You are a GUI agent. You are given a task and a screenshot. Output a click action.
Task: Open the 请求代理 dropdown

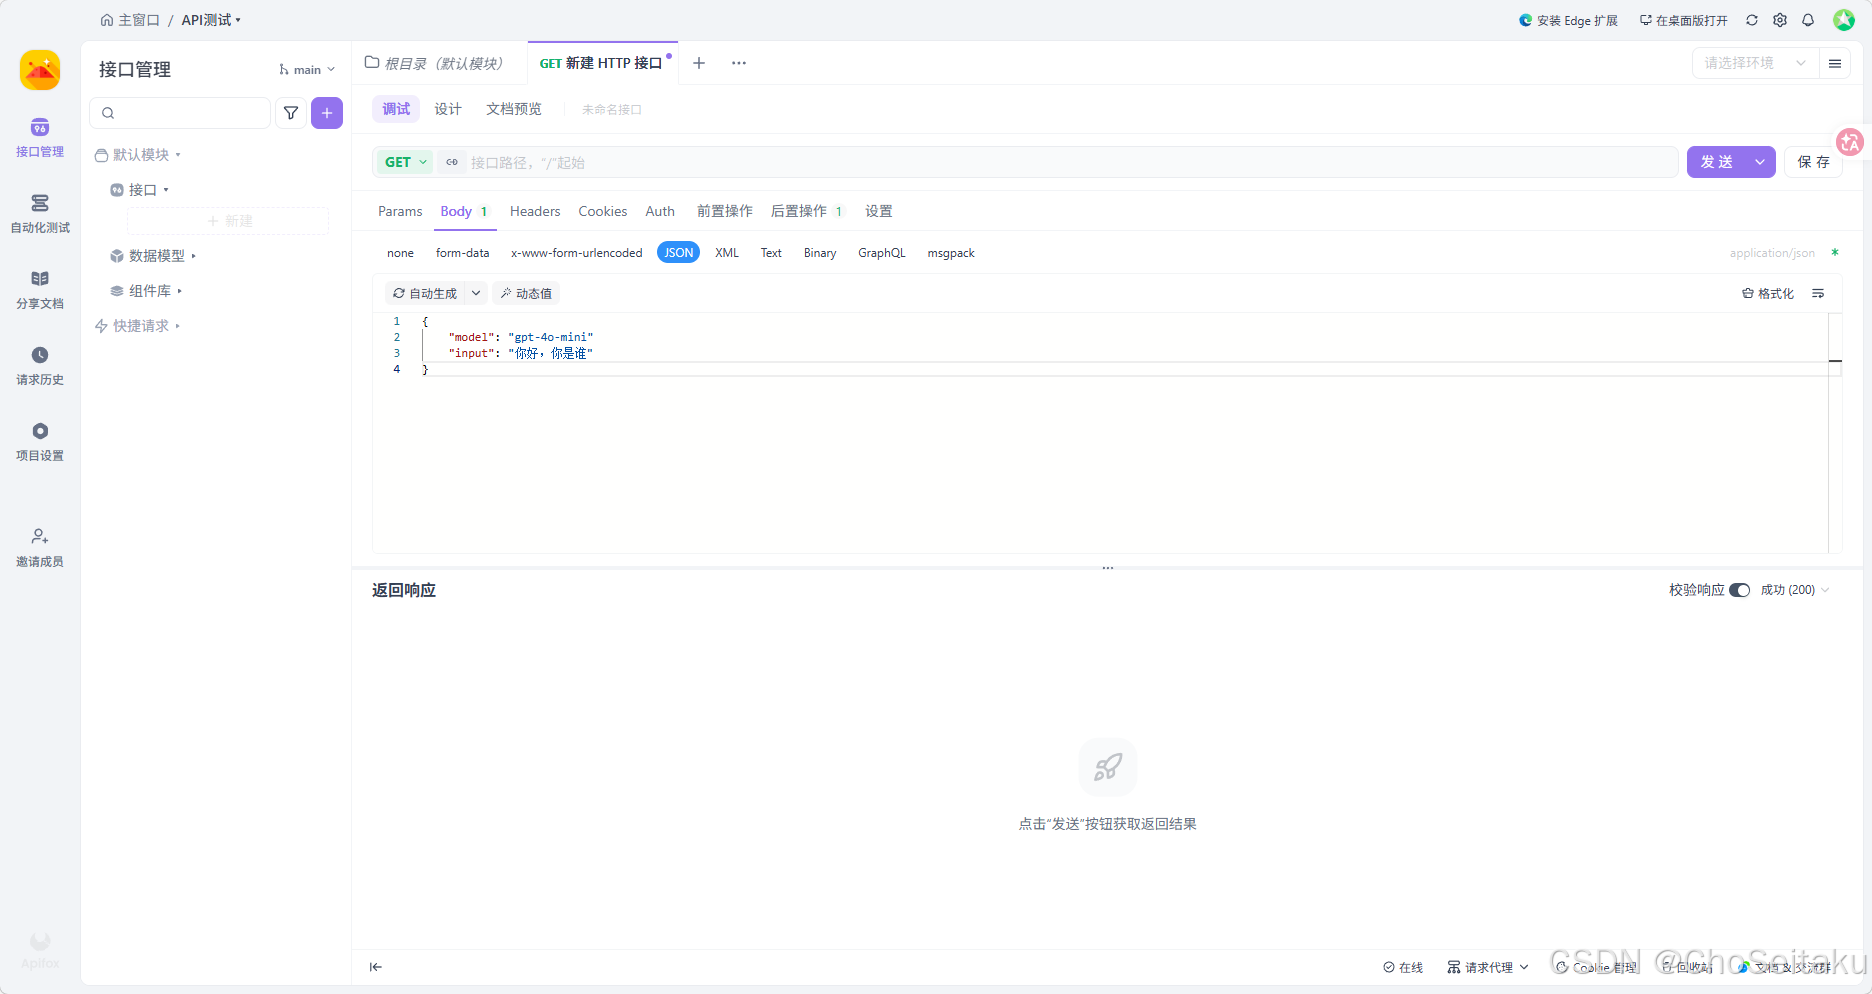point(1488,967)
